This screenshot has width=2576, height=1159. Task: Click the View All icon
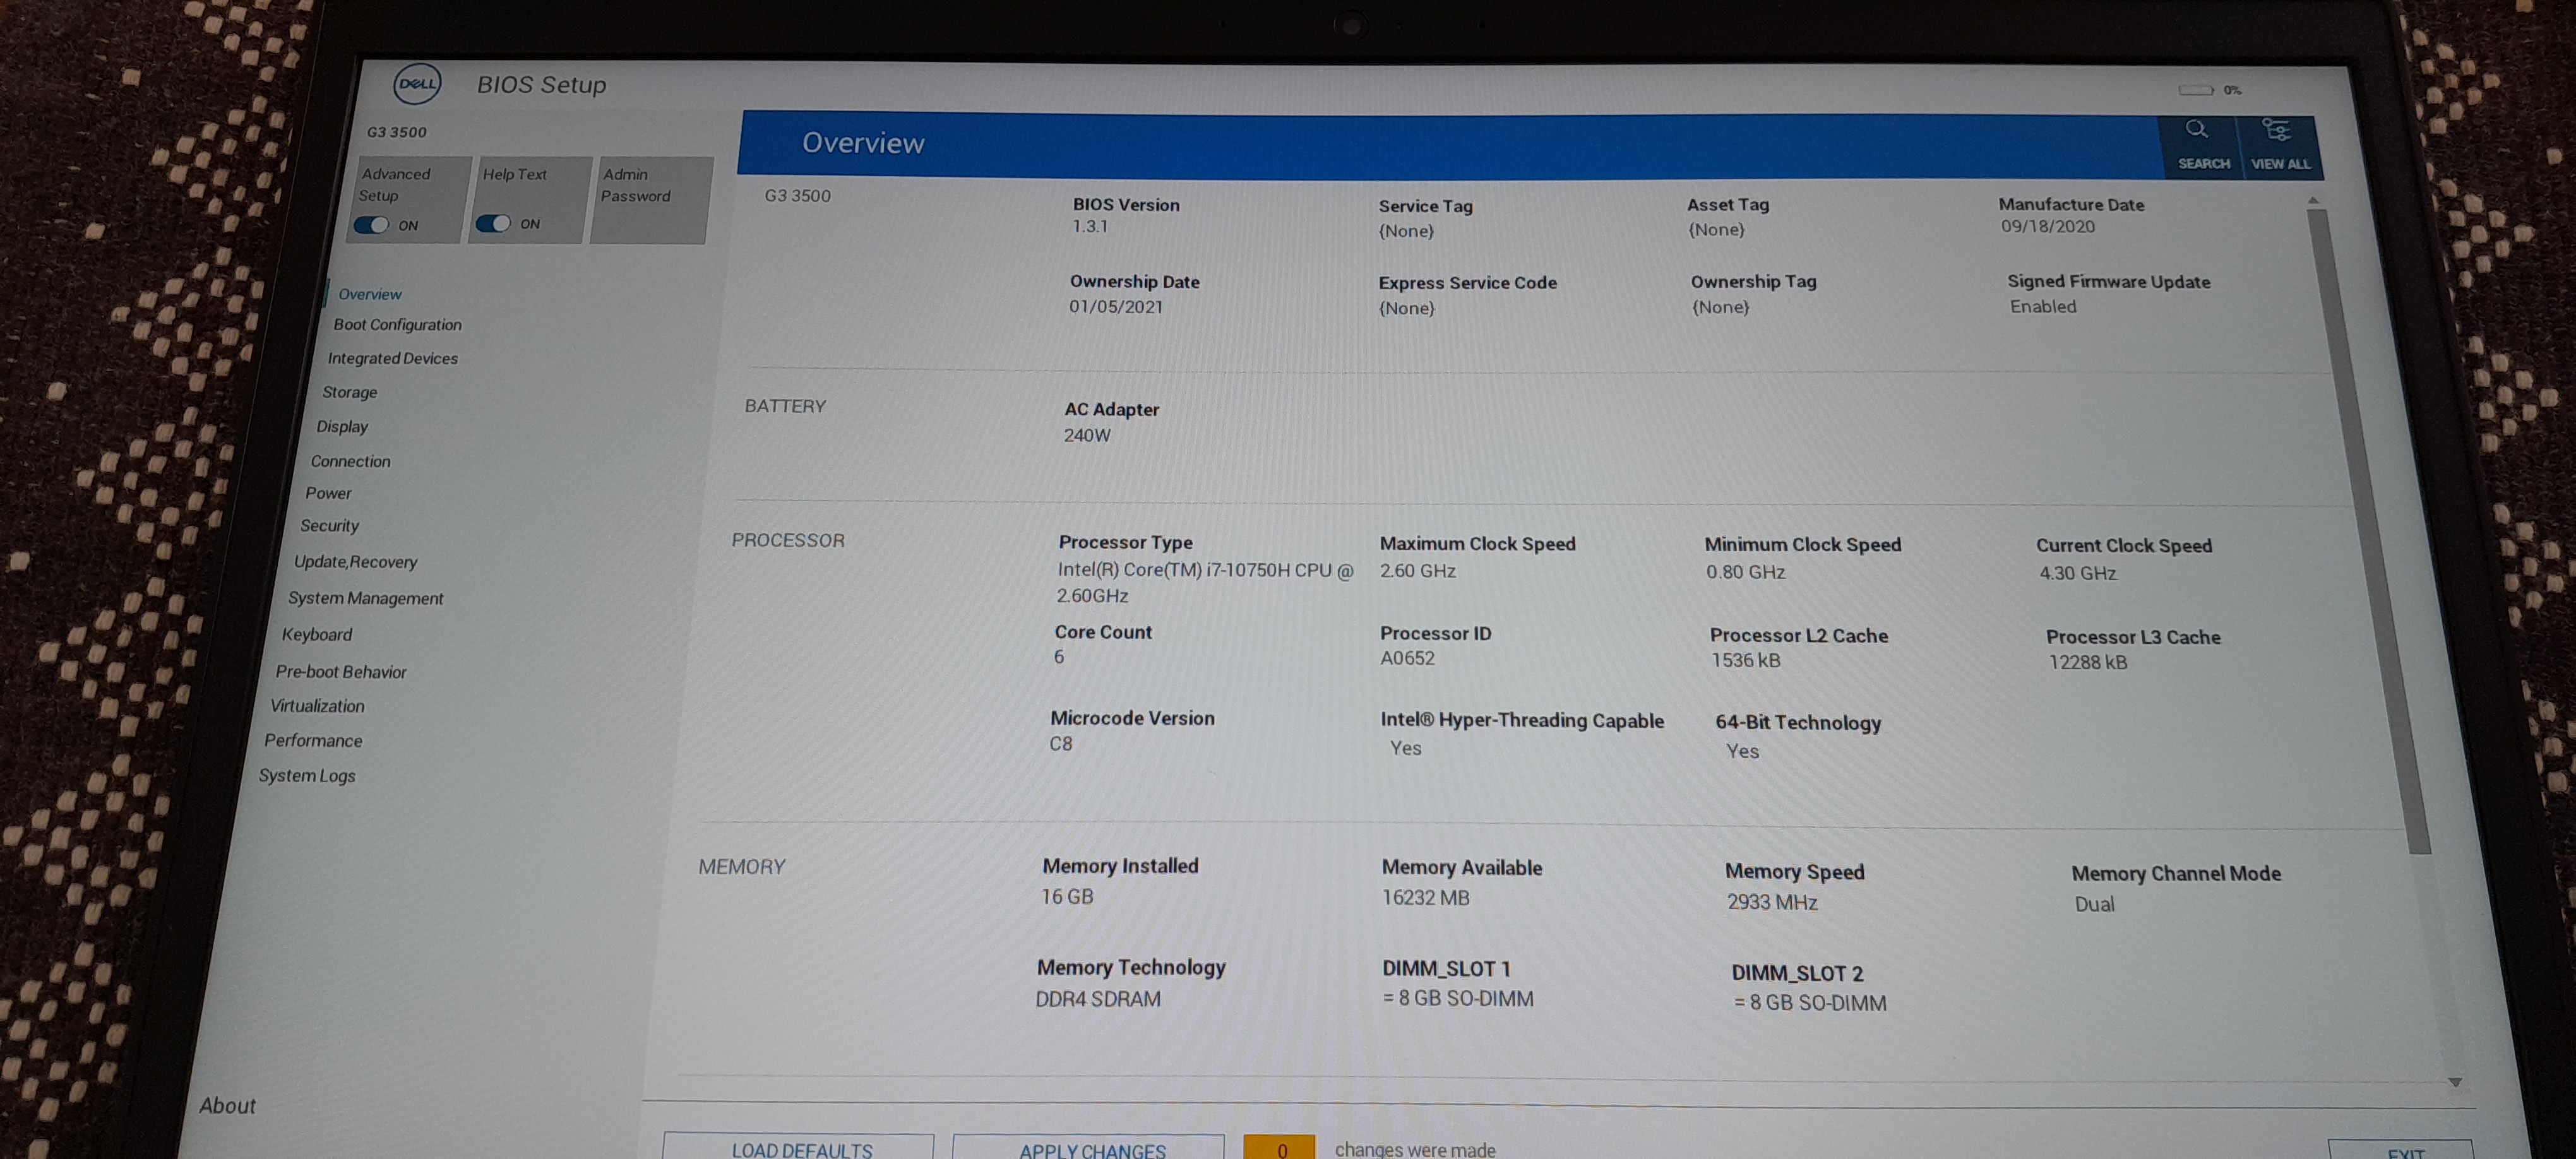pyautogui.click(x=2276, y=131)
